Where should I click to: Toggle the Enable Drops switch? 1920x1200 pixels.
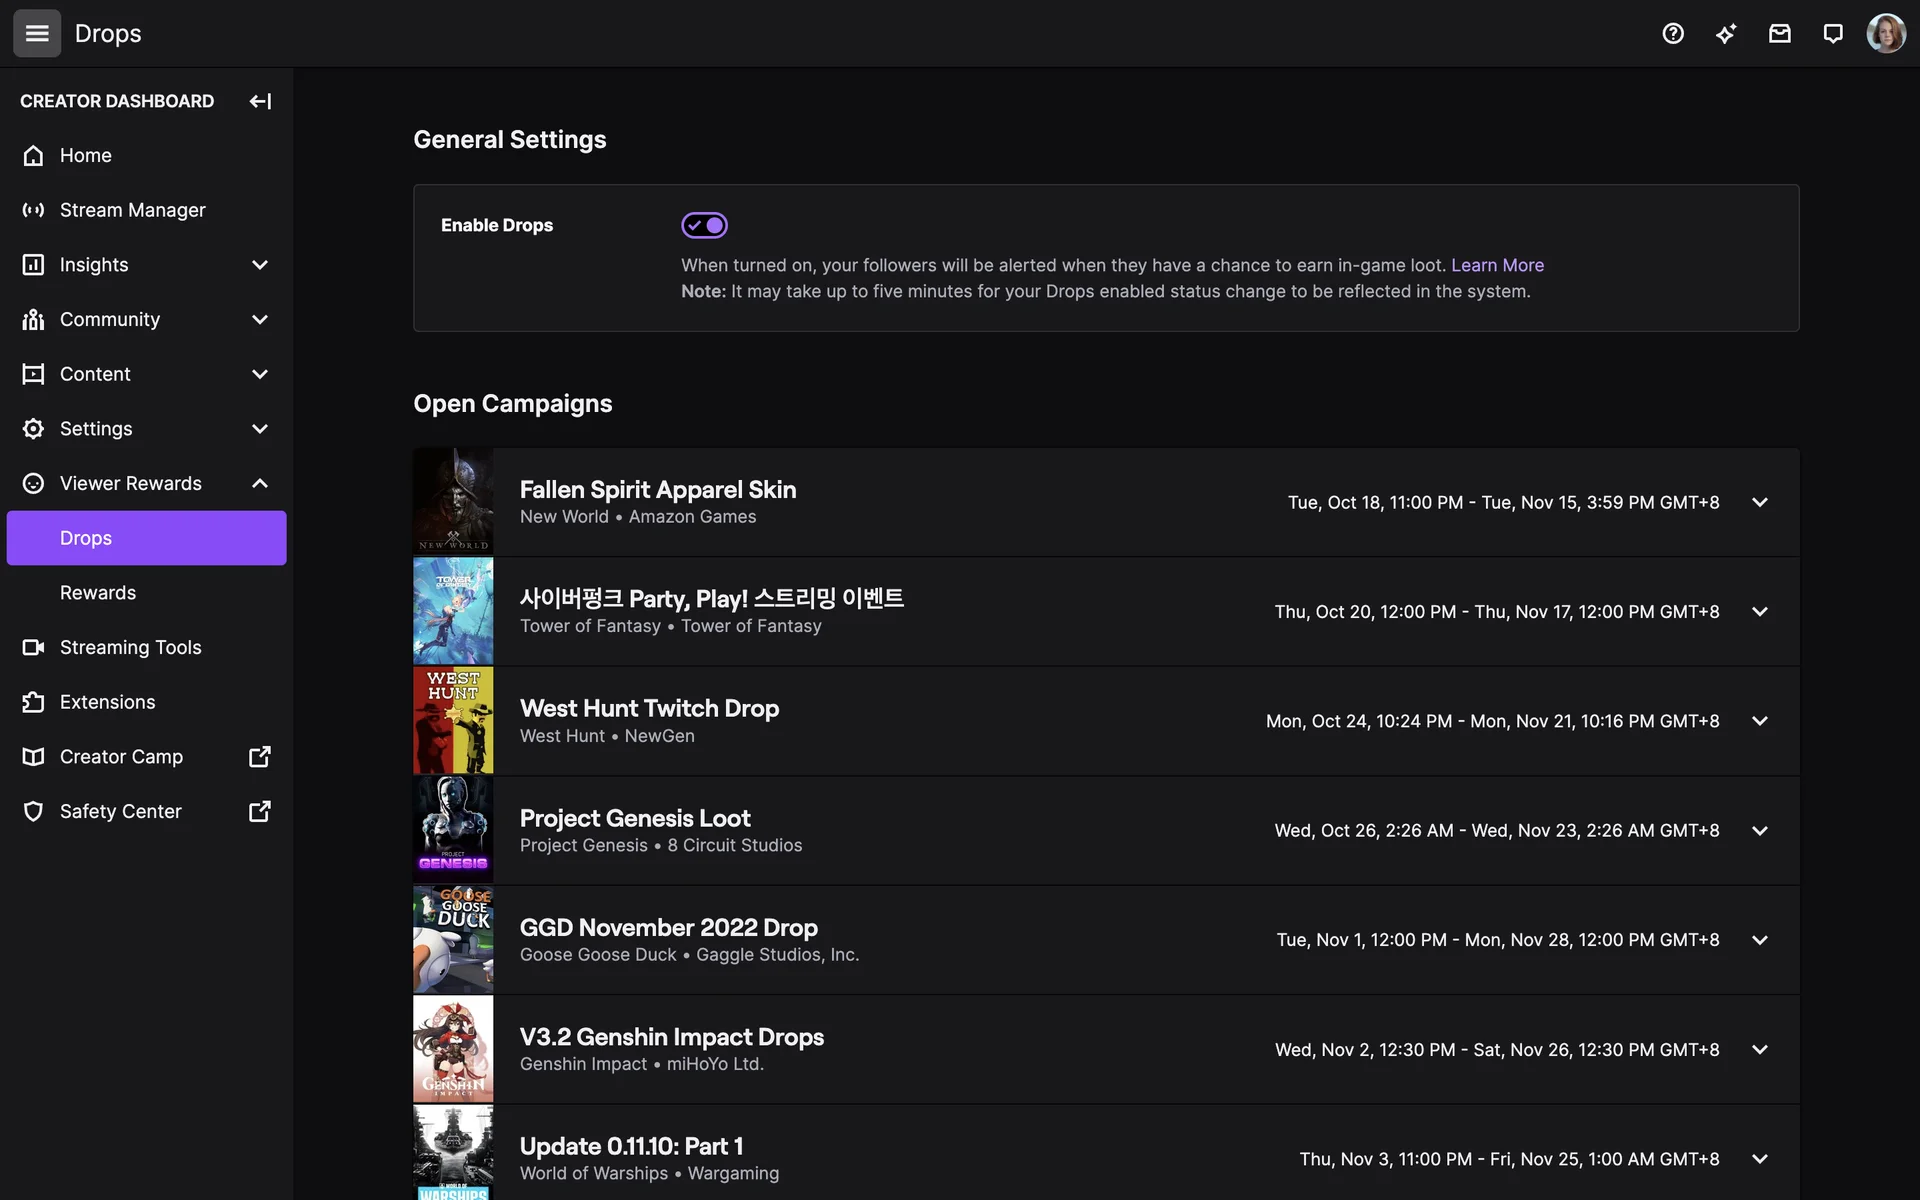704,225
